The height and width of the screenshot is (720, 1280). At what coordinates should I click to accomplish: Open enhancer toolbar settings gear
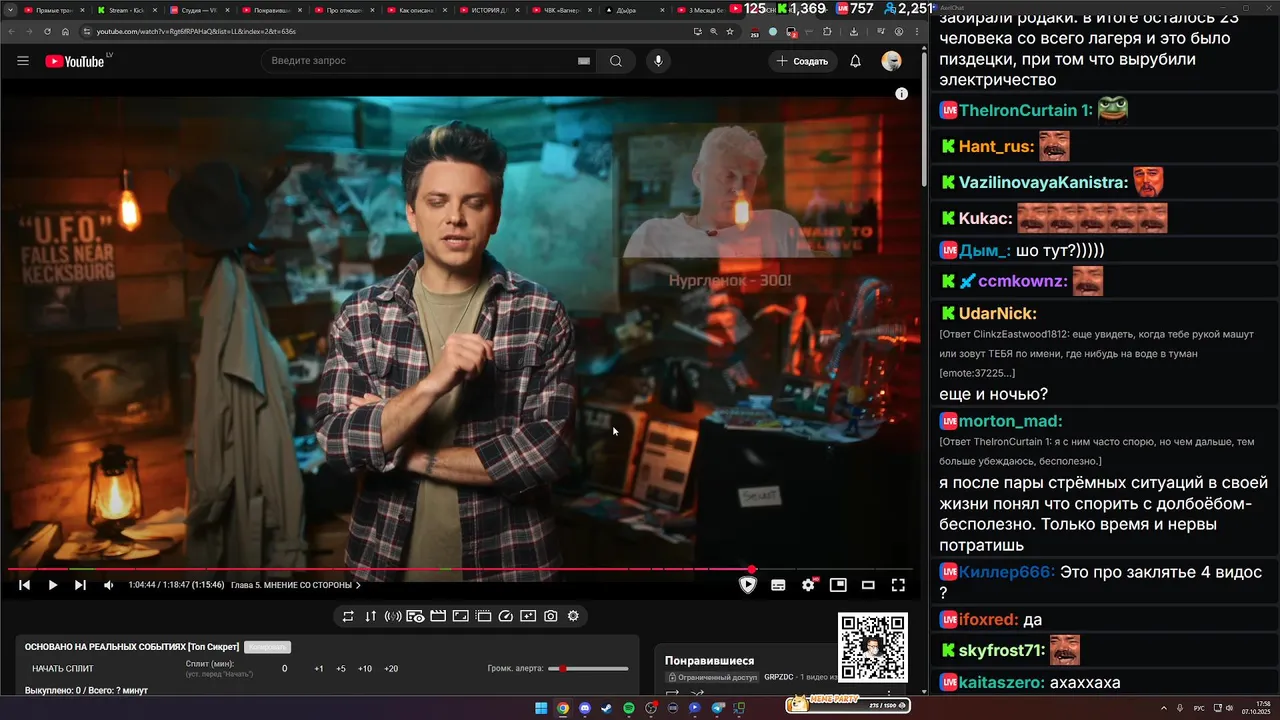pyautogui.click(x=573, y=616)
